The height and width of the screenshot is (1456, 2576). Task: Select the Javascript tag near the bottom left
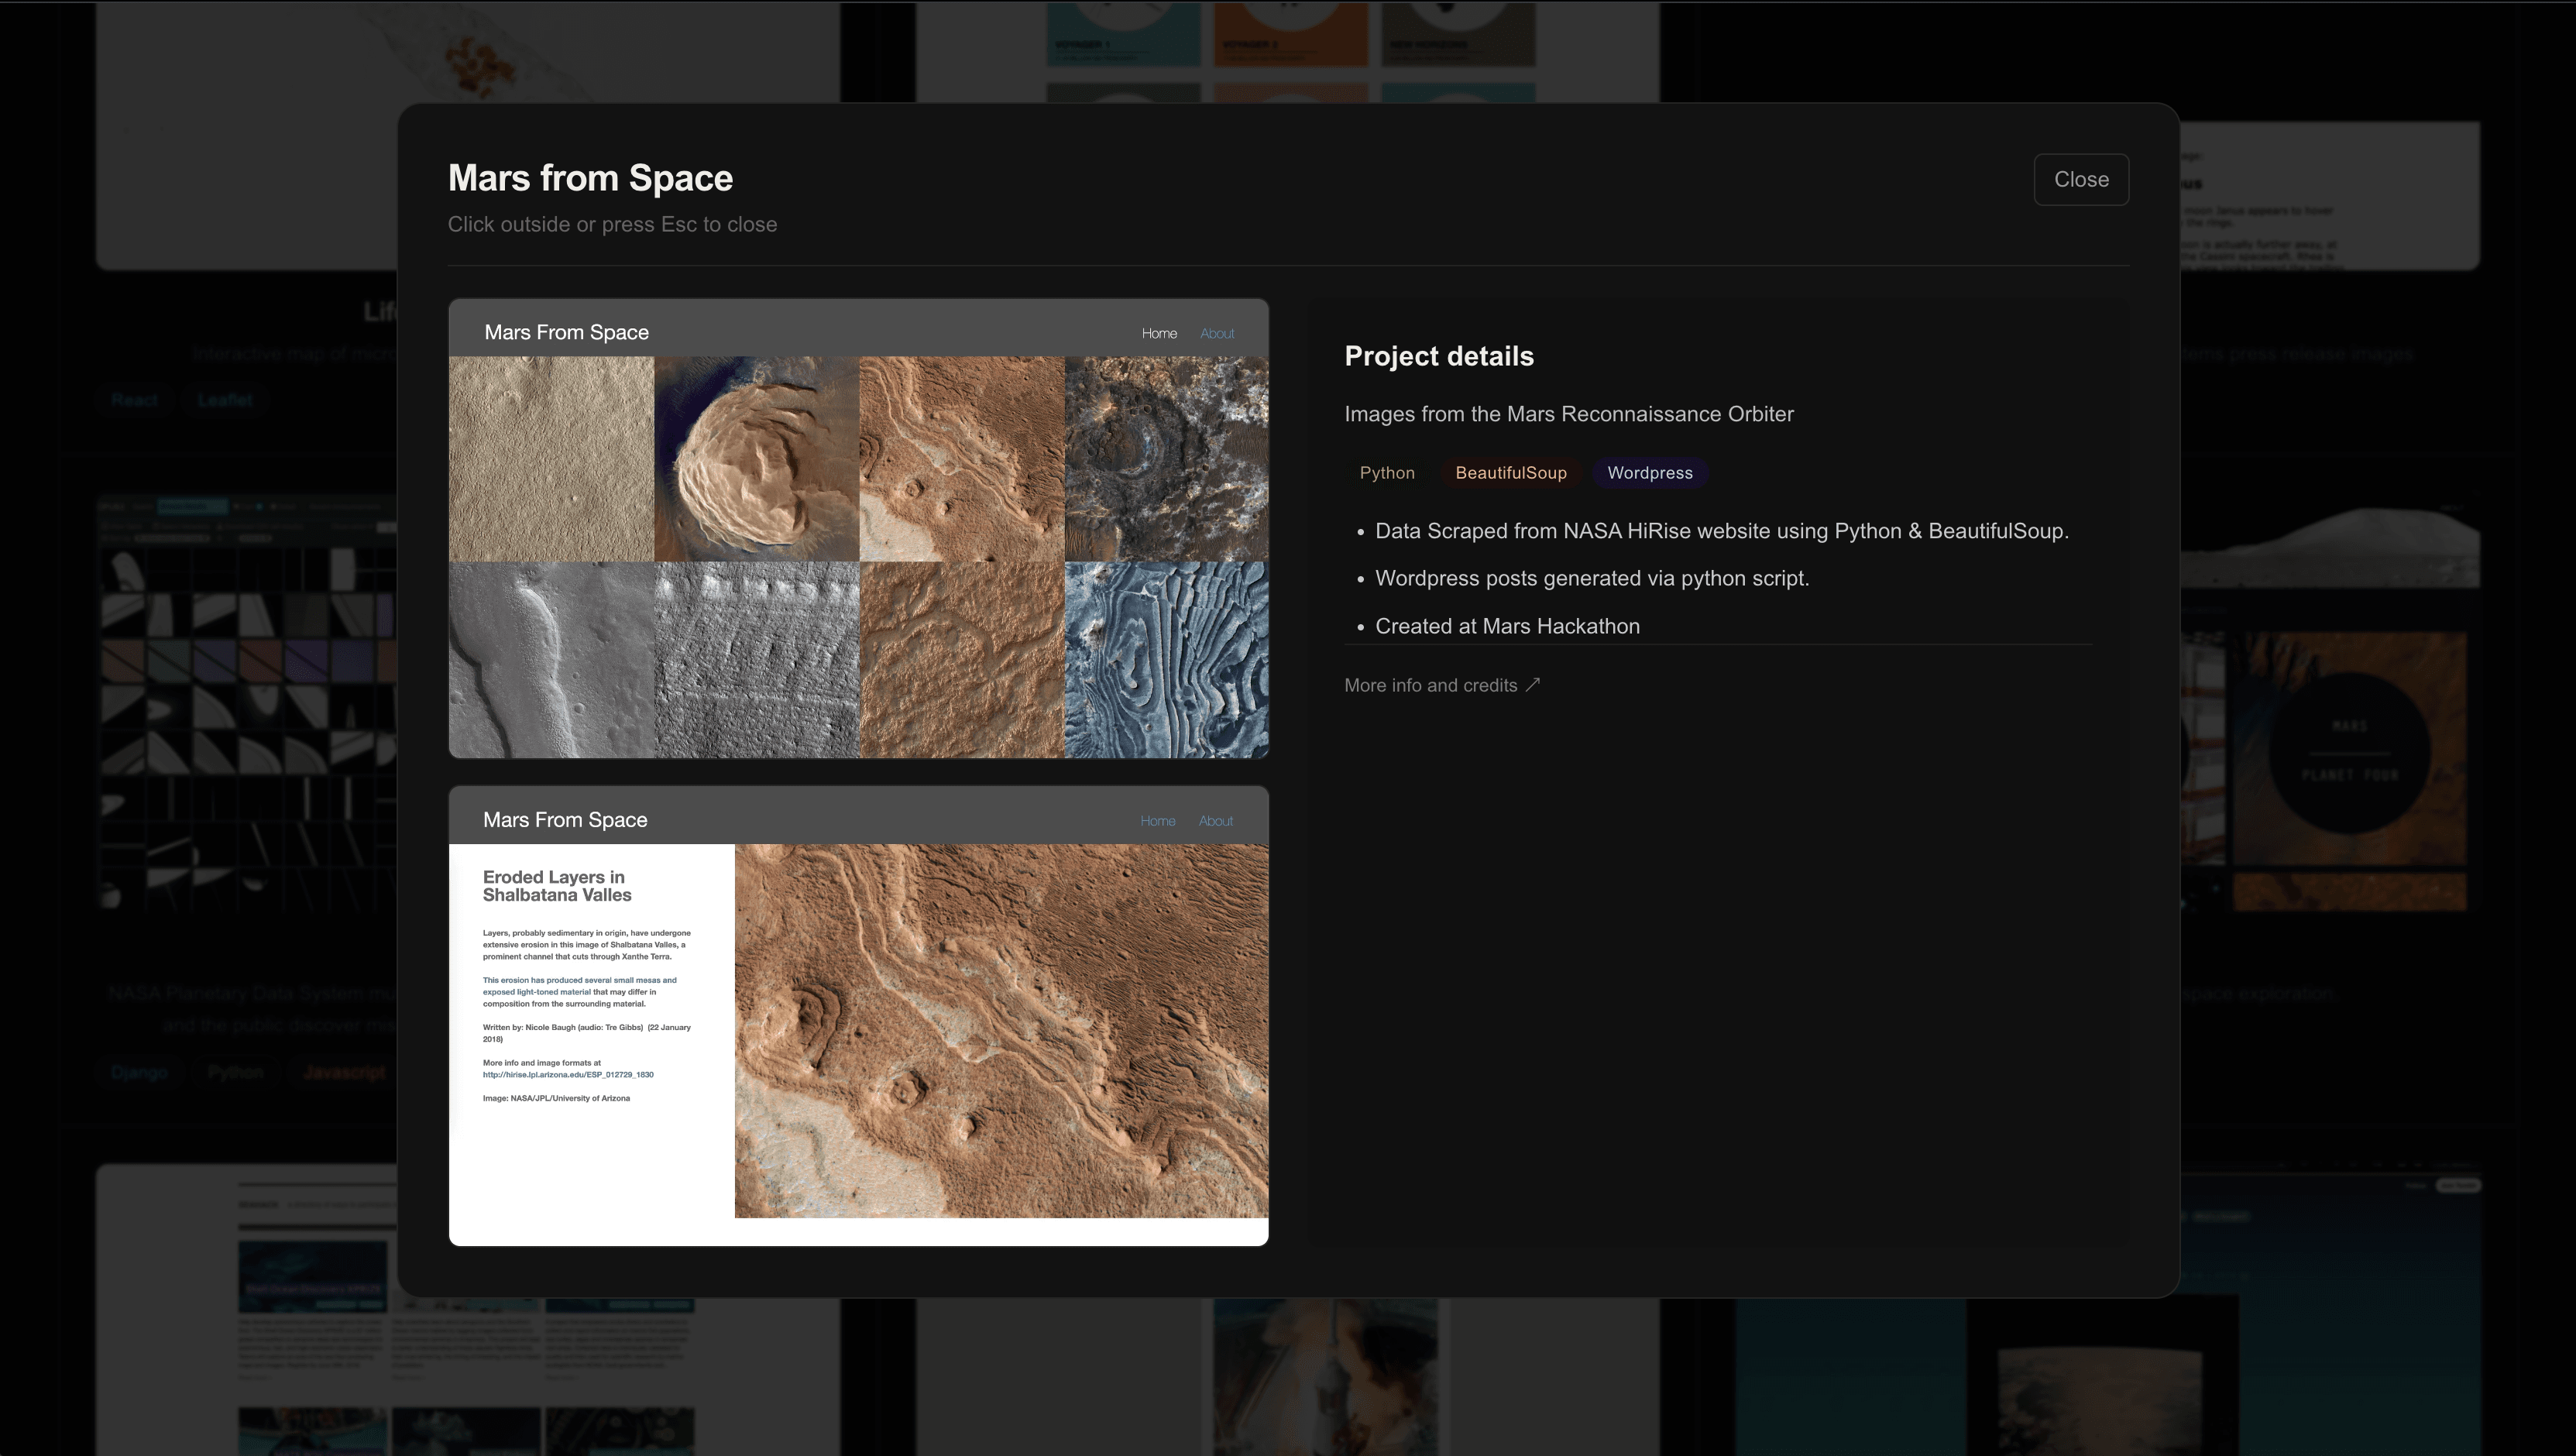(x=344, y=1070)
